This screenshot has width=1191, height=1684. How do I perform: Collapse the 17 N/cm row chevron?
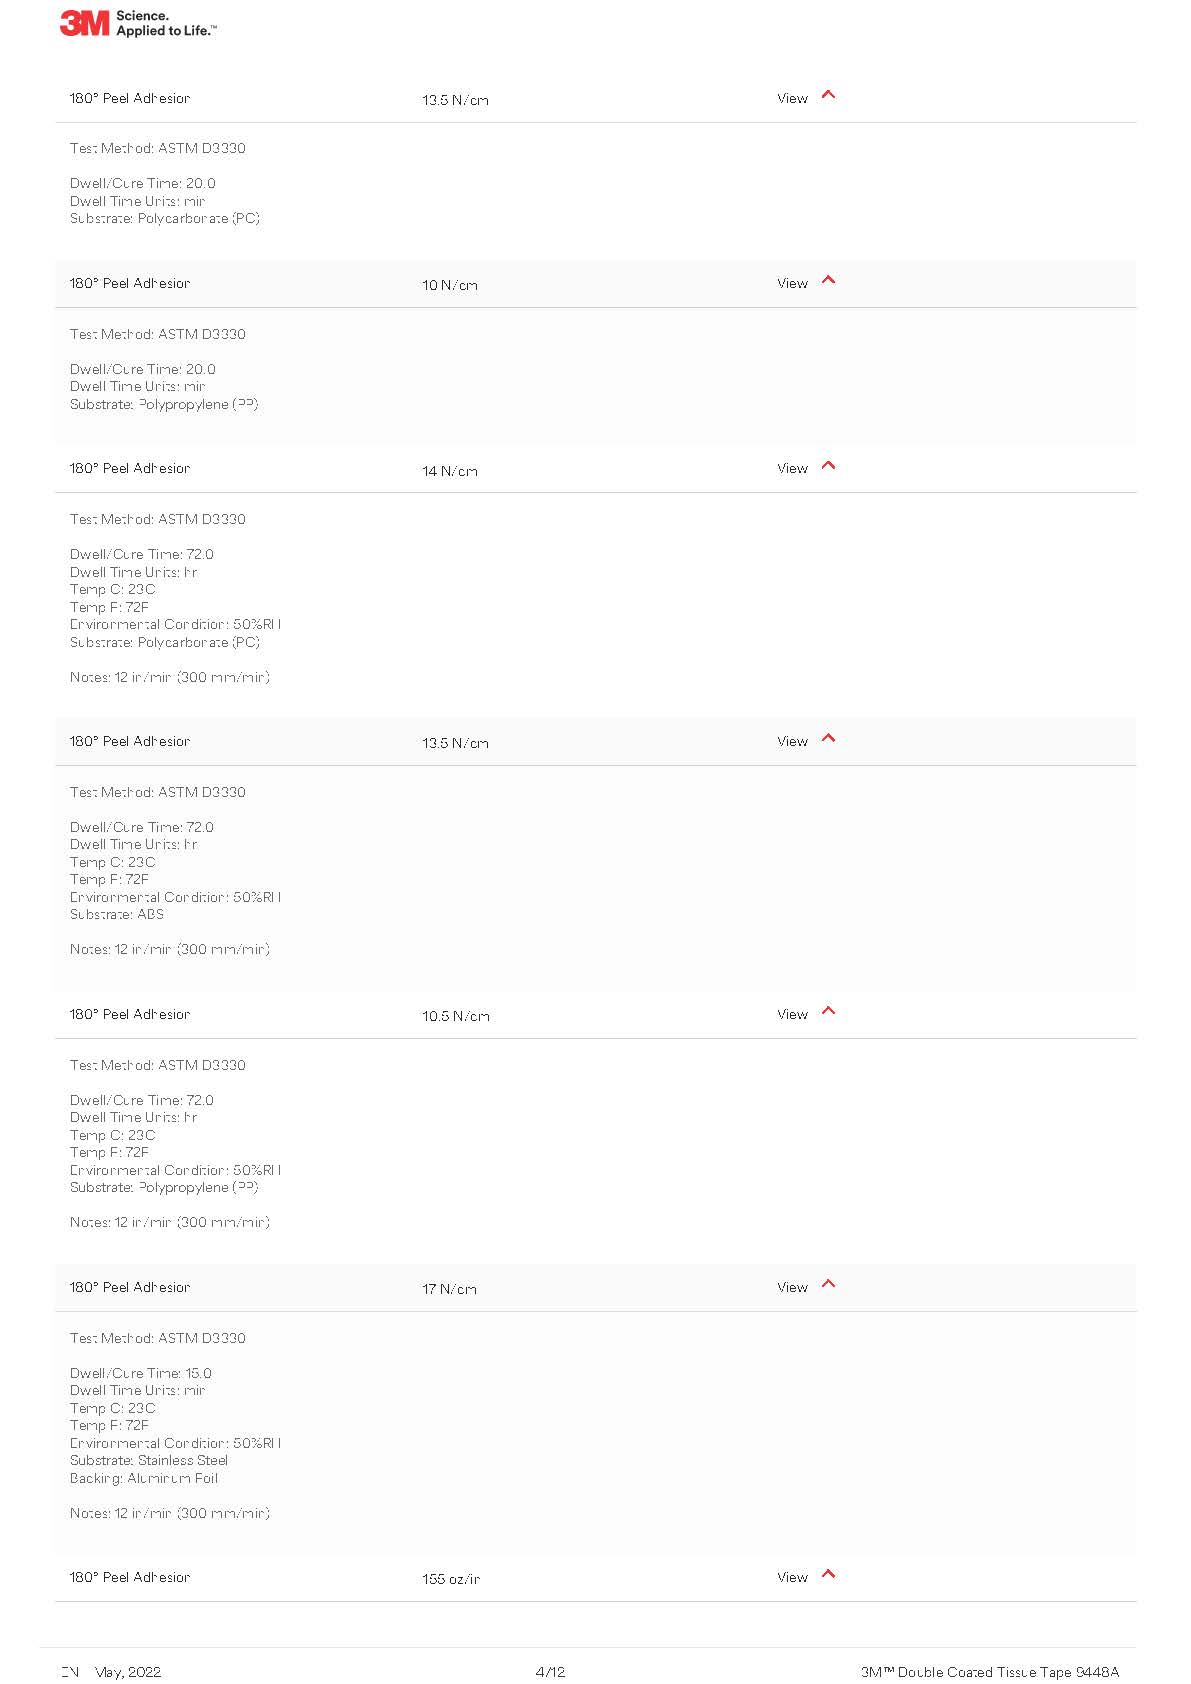[x=828, y=1284]
